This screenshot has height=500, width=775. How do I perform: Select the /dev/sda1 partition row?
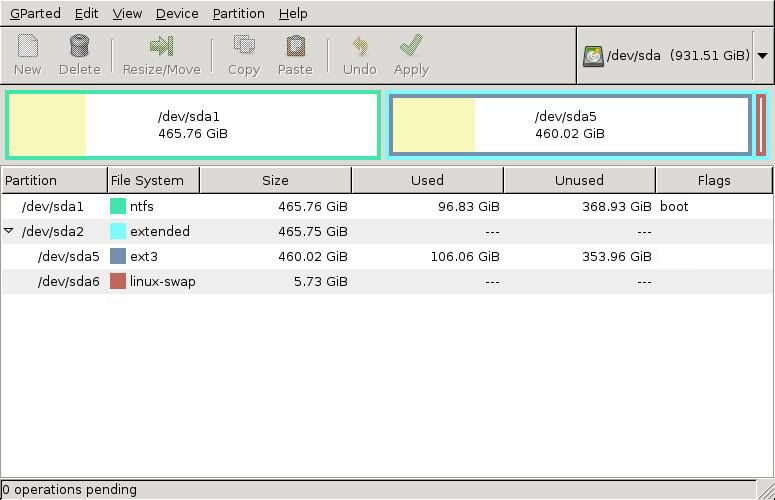(387, 206)
